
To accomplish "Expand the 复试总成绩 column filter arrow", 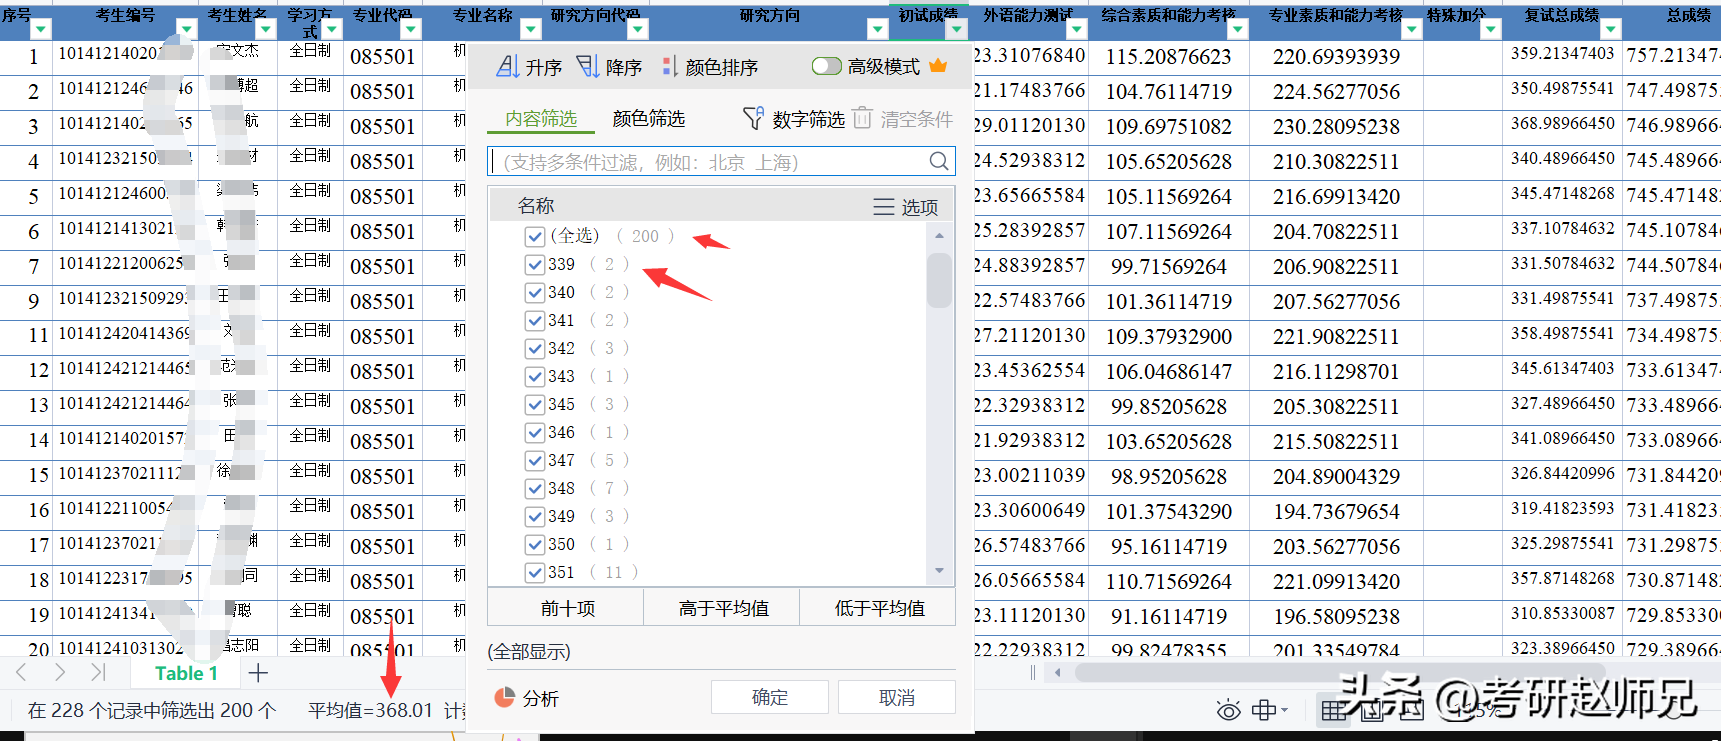I will coord(1609,30).
